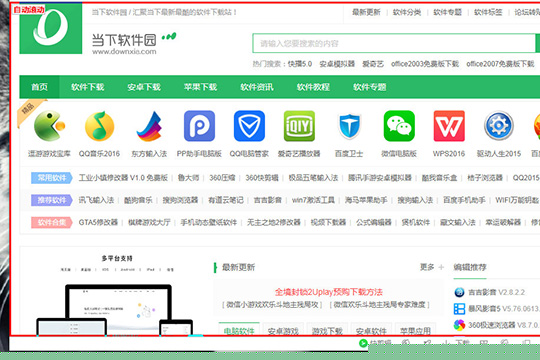Open the 苹果下载 navigation item
The height and width of the screenshot is (360, 540).
[x=200, y=87]
